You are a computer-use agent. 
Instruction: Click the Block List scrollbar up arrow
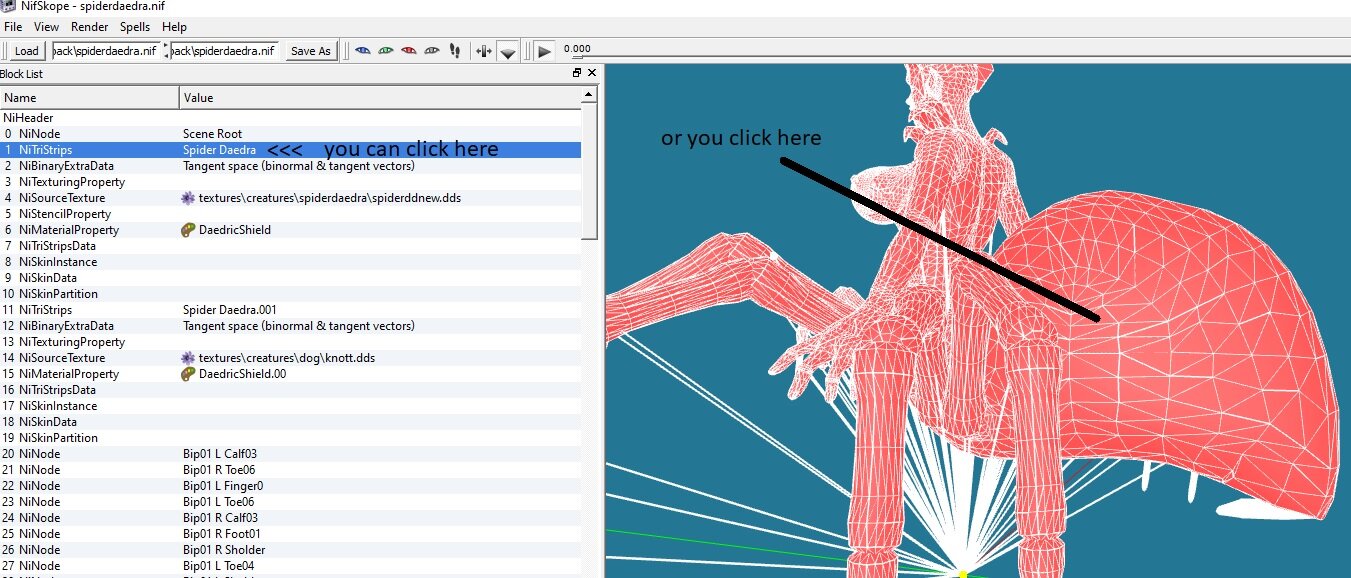[590, 96]
